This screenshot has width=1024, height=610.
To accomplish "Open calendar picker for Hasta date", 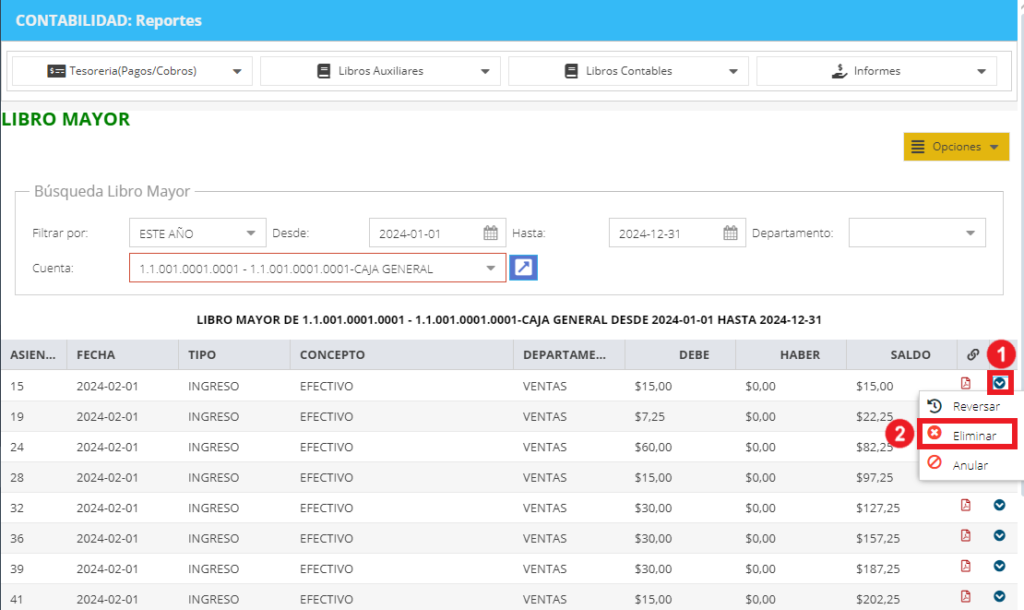I will pos(730,233).
